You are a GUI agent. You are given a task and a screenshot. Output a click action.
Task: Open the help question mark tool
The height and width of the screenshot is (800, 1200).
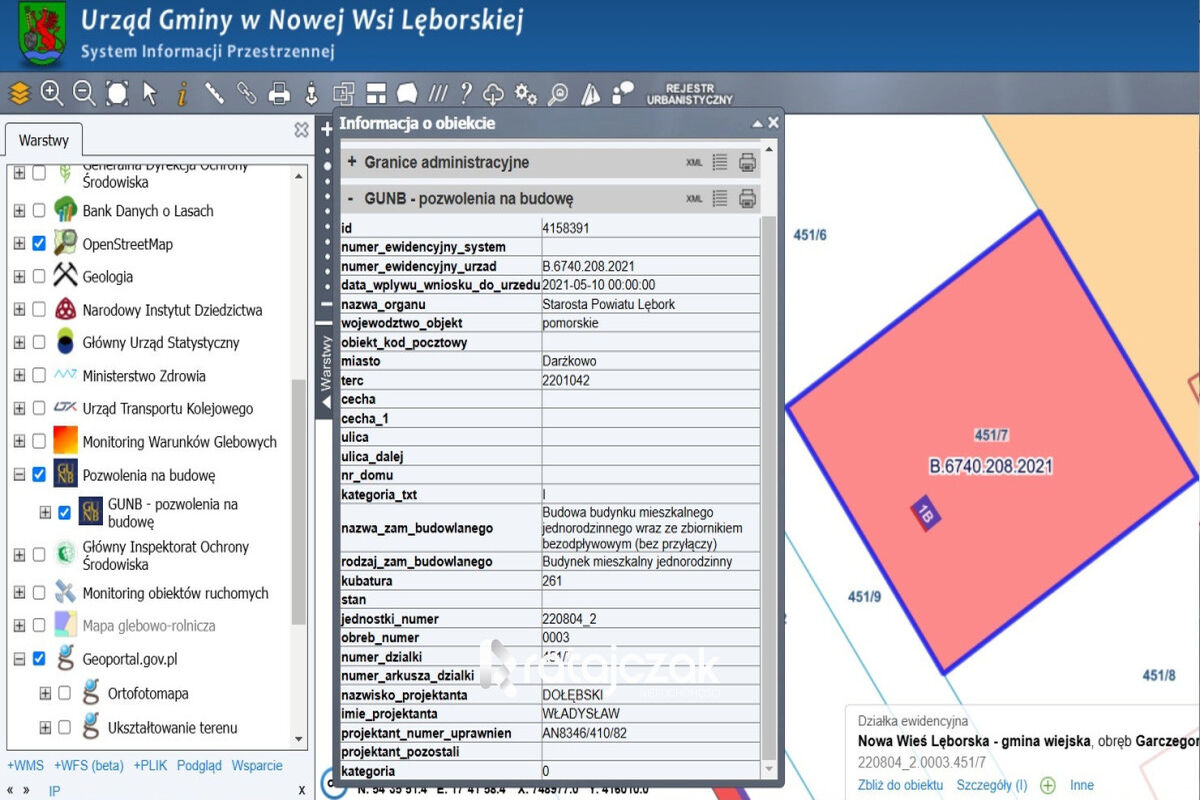point(466,93)
